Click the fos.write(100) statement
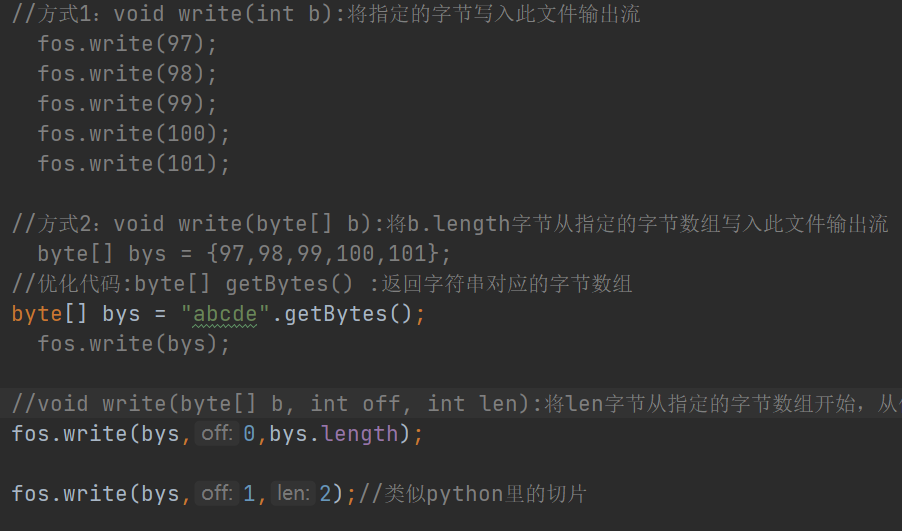 133,133
